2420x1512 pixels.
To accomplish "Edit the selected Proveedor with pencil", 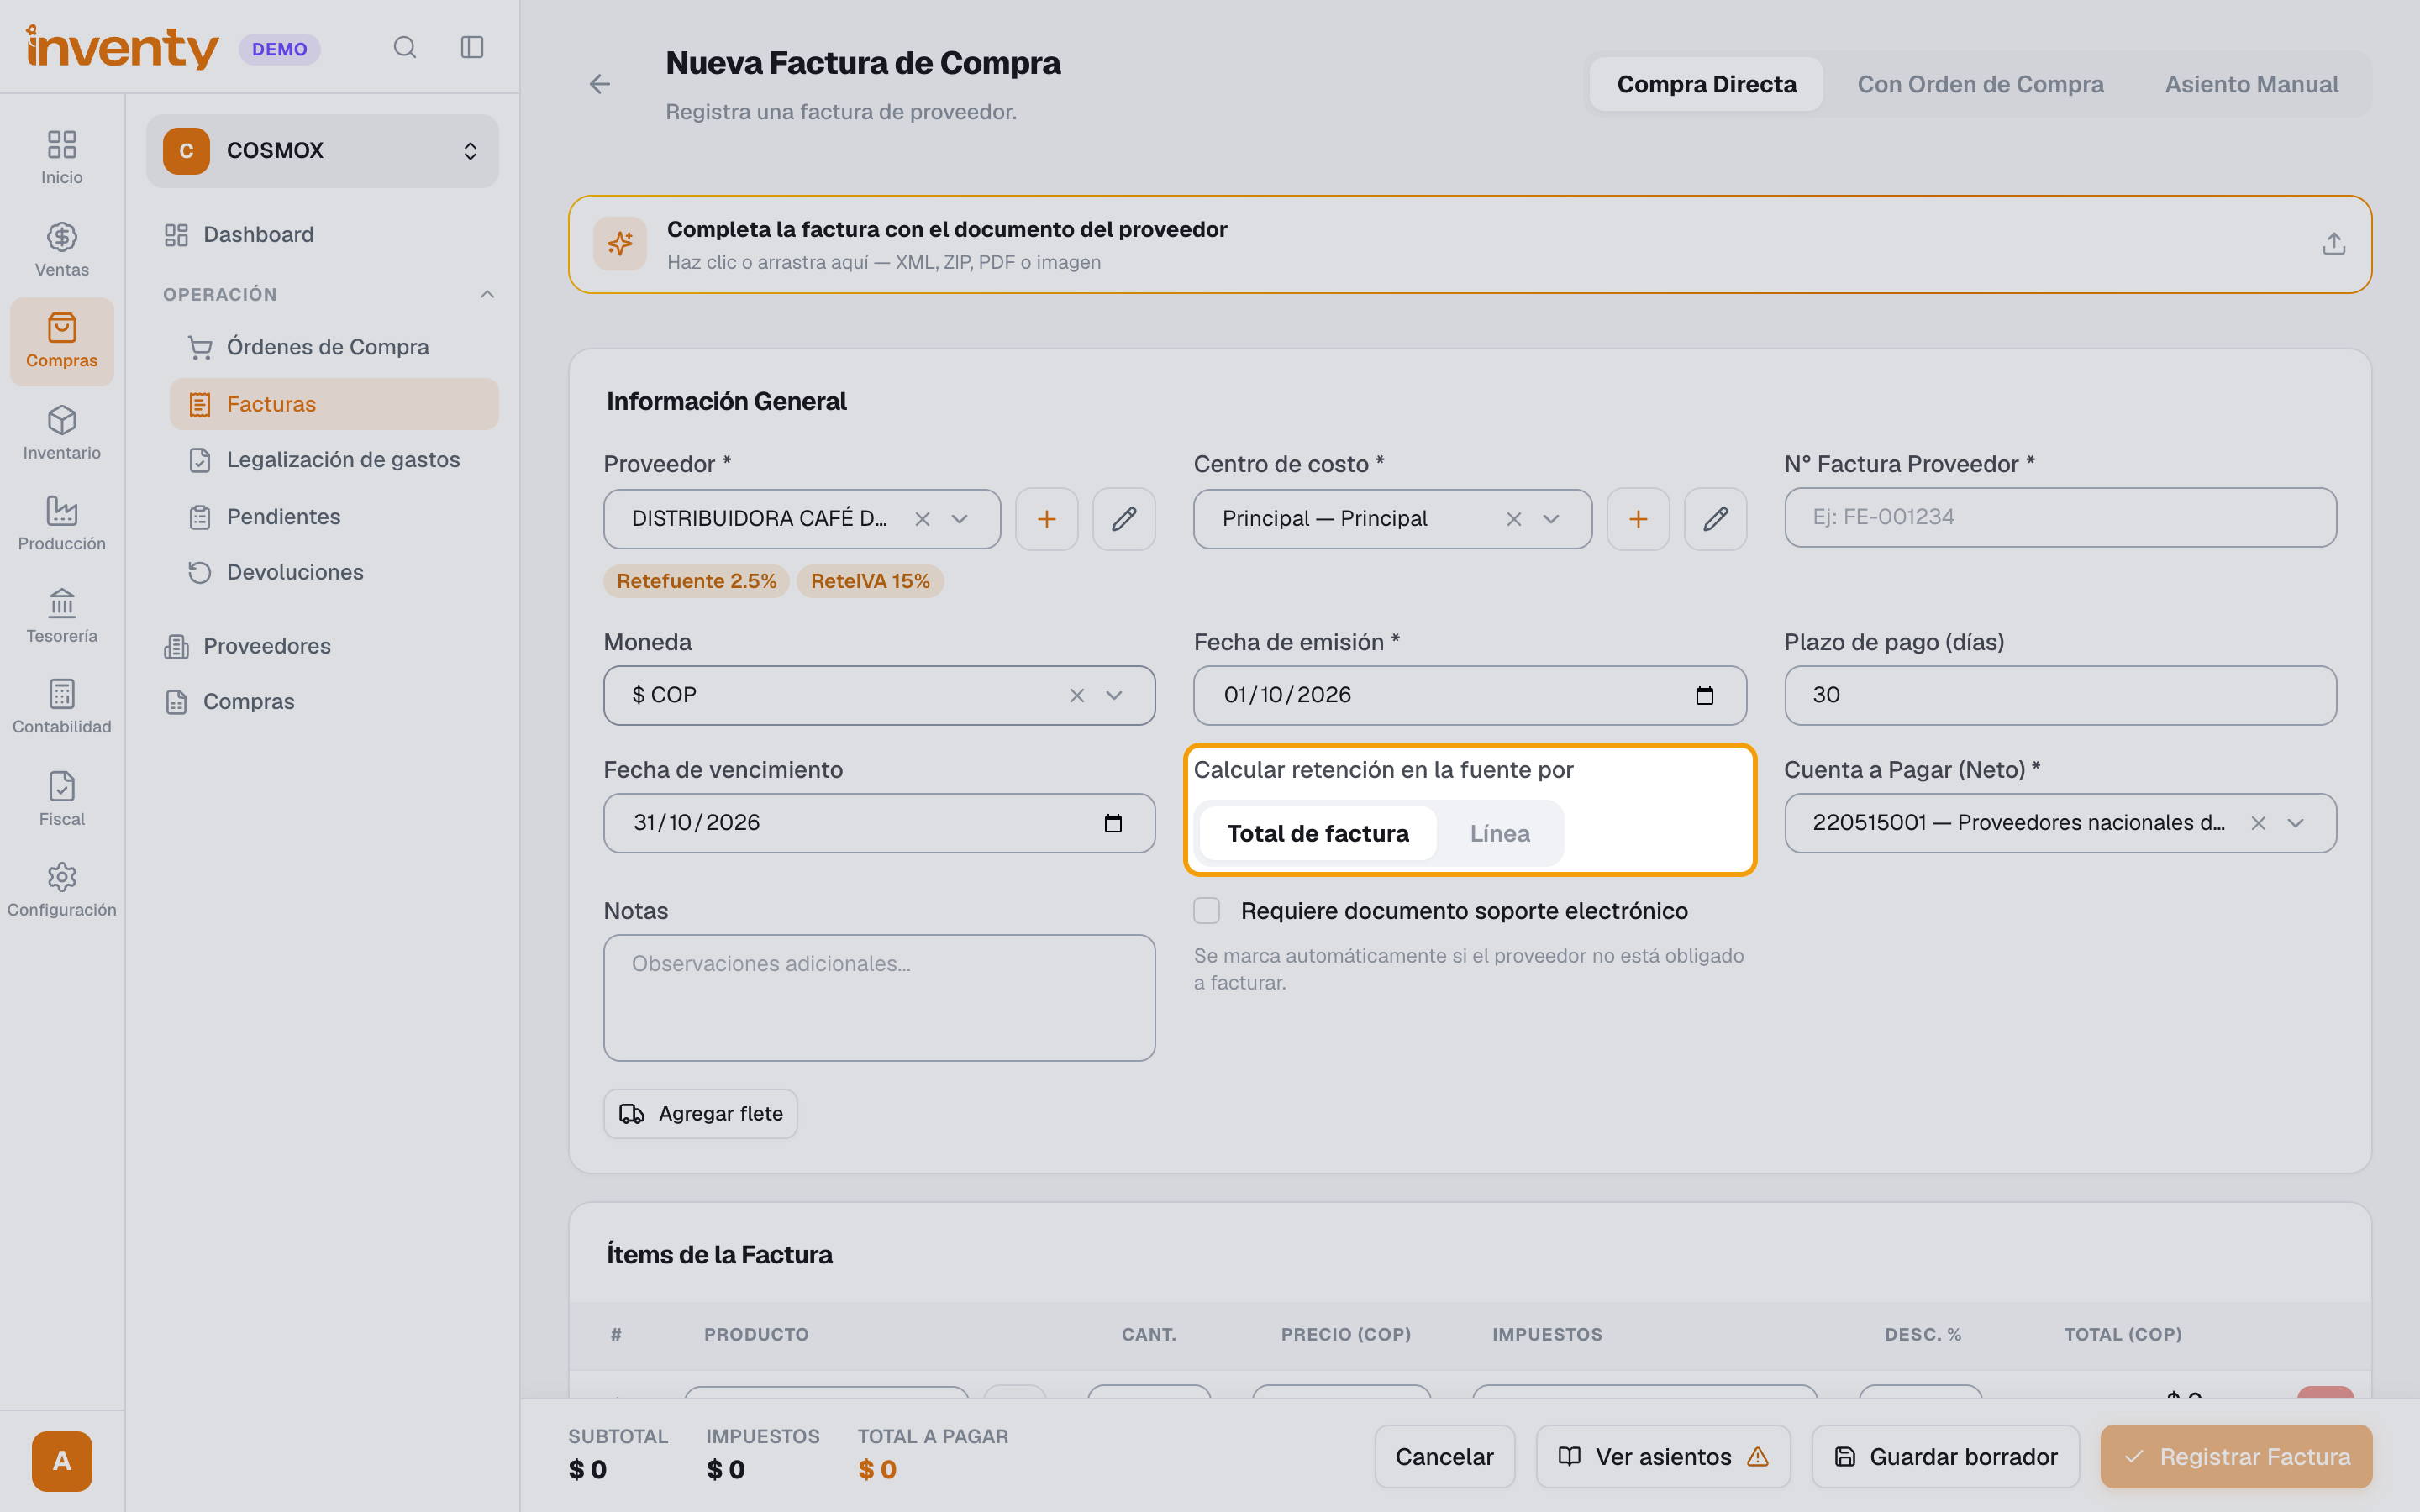I will point(1124,519).
